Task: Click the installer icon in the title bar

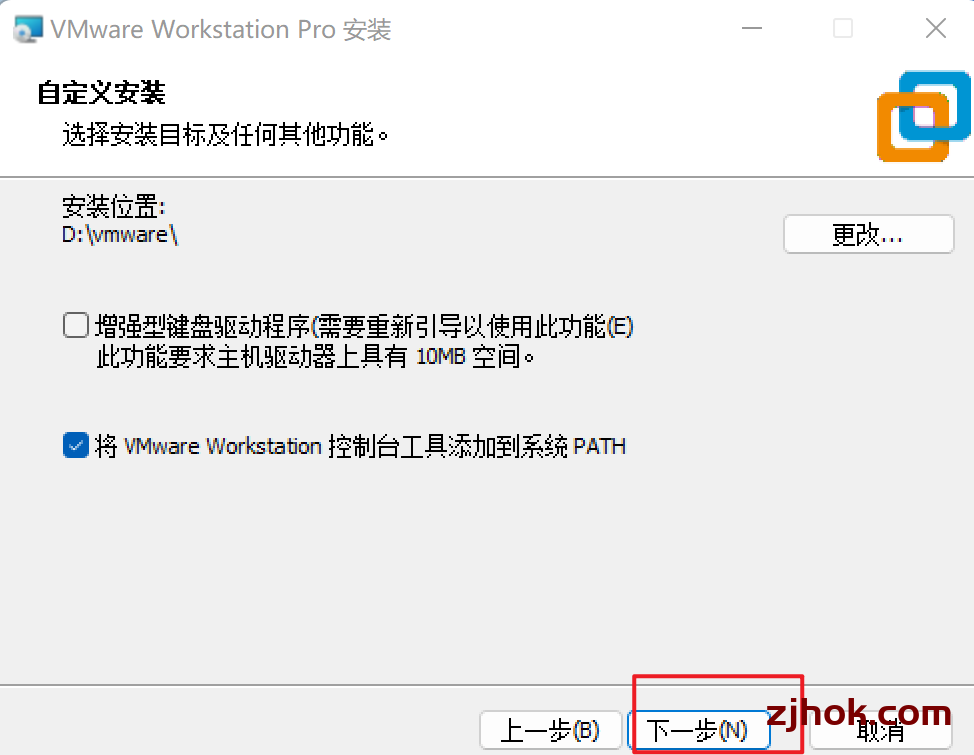Action: tap(29, 29)
